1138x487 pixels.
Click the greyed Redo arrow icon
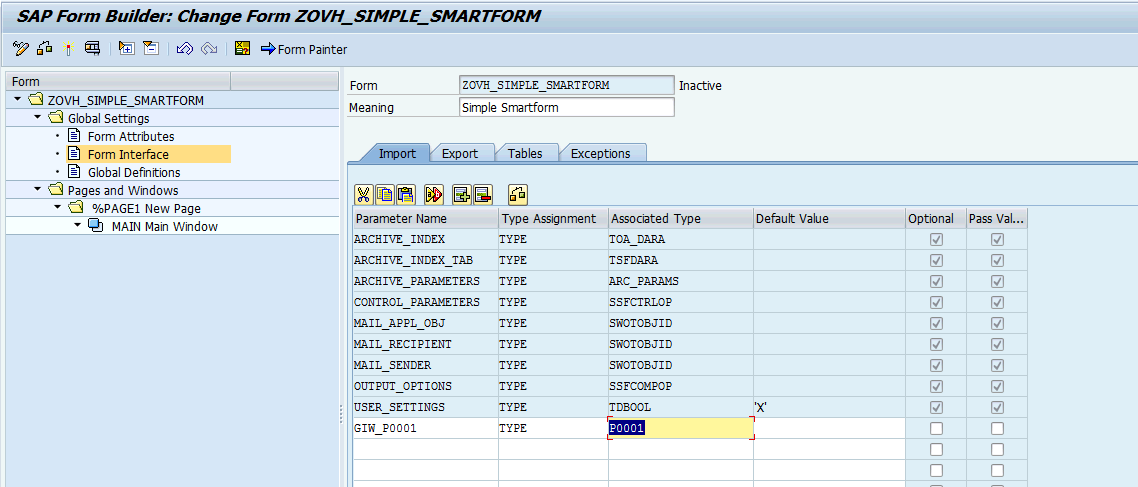[x=209, y=49]
